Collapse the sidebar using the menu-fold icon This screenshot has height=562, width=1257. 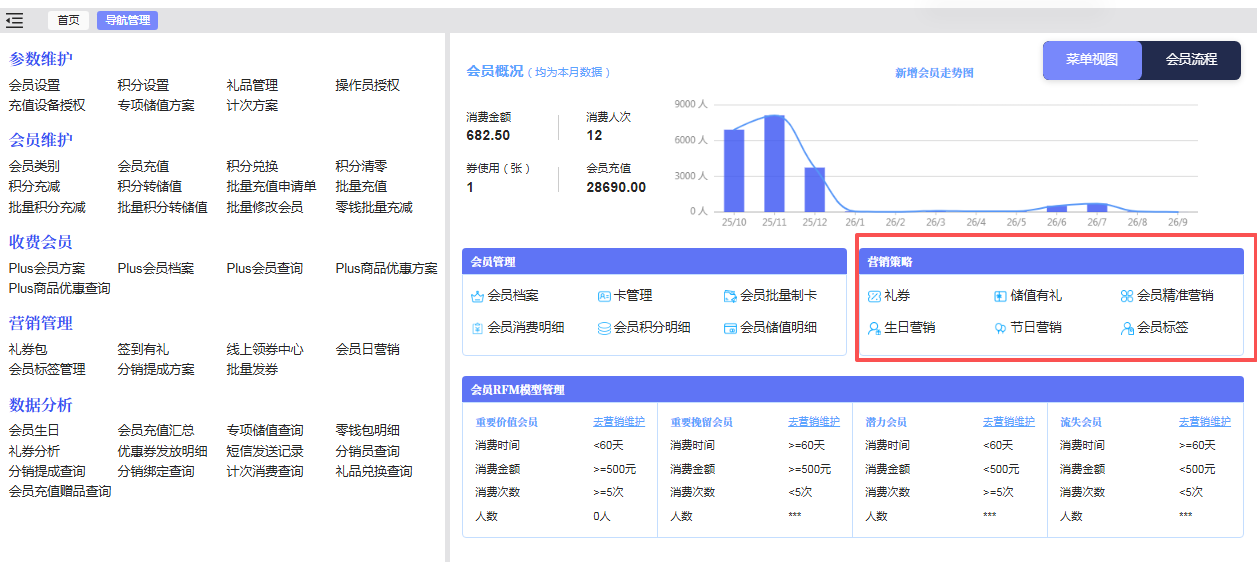pos(15,20)
